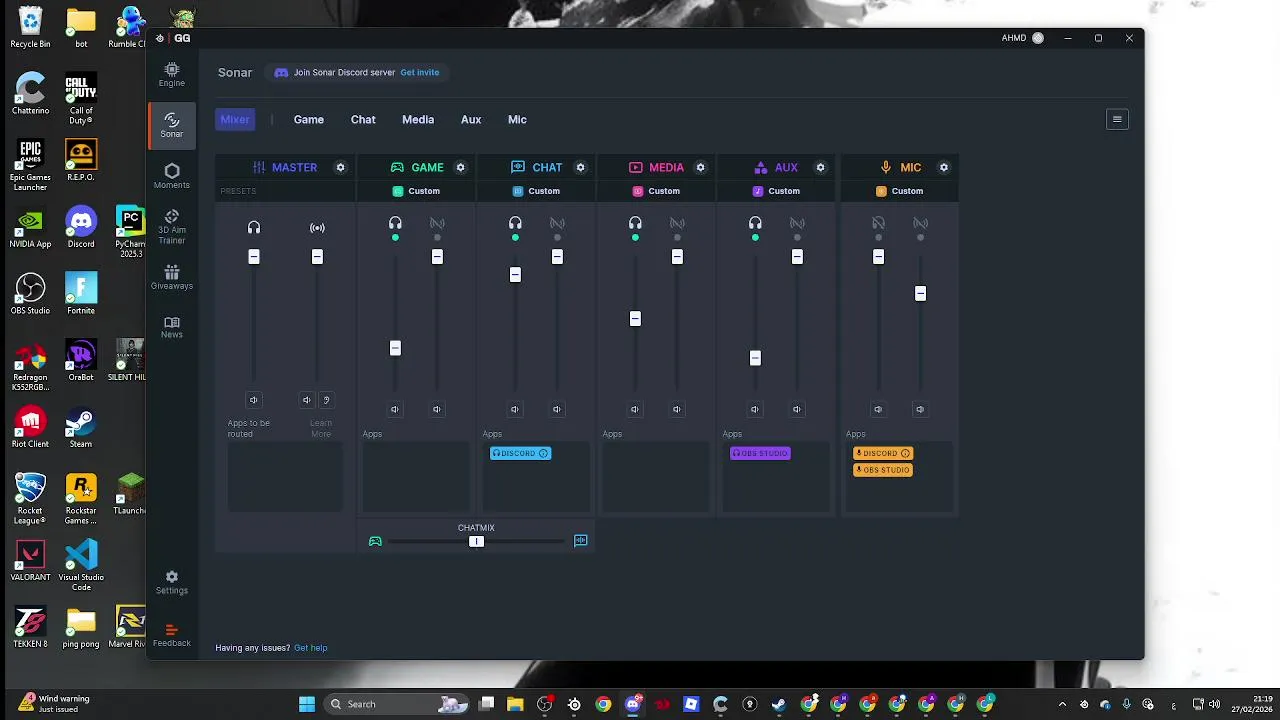Viewport: 1280px width, 720px height.
Task: Click the Aux headphones volume slider handle
Action: pyautogui.click(x=755, y=358)
